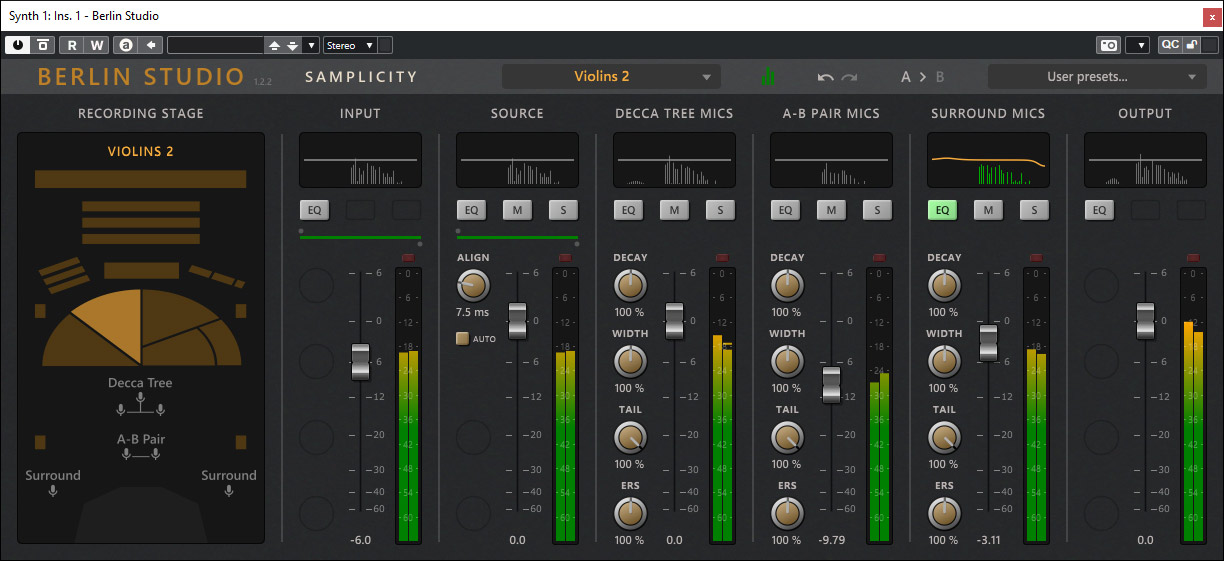Open the User presets dropdown
This screenshot has height=561, width=1224.
coord(1097,77)
